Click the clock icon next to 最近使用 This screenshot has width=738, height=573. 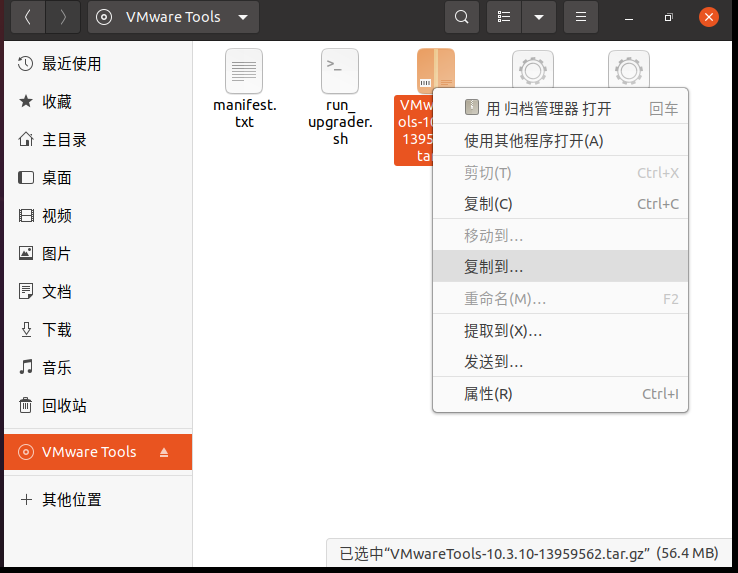pyautogui.click(x=25, y=64)
